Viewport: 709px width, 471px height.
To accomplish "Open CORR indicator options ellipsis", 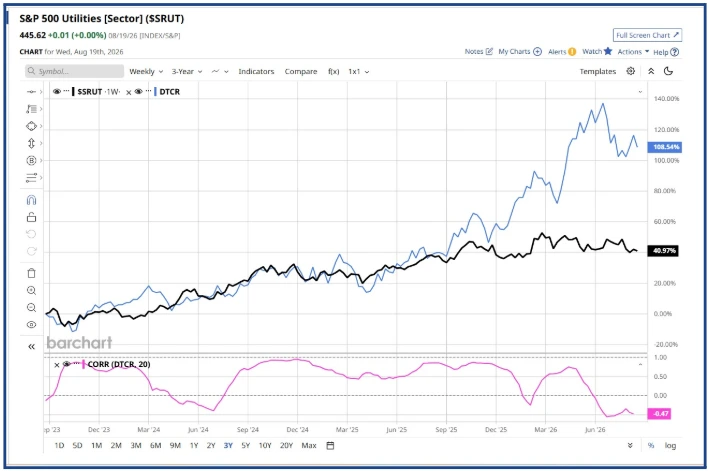I will pyautogui.click(x=76, y=363).
